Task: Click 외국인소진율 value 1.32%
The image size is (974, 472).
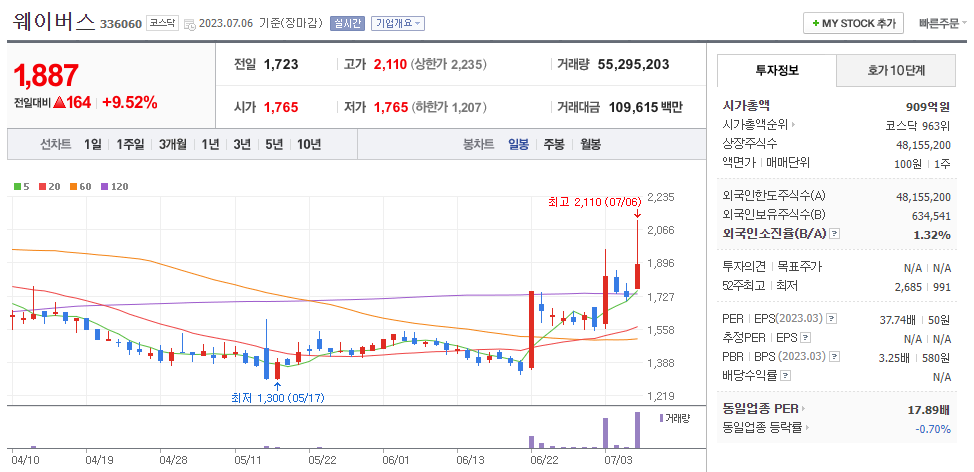Action: tap(932, 235)
